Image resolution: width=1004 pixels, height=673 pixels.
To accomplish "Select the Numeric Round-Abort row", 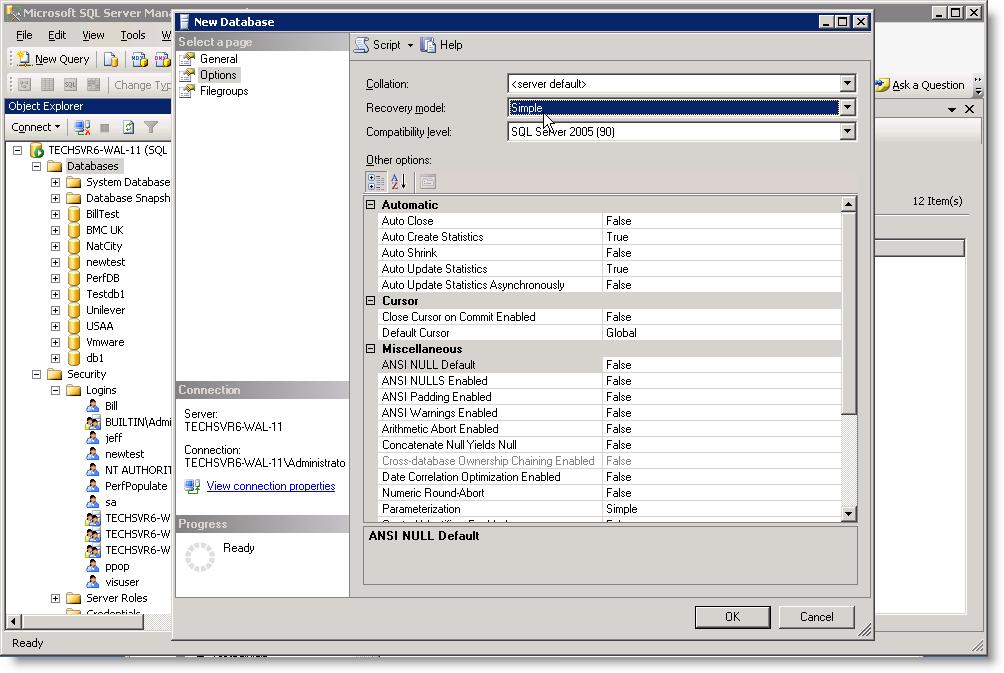I will [x=610, y=493].
